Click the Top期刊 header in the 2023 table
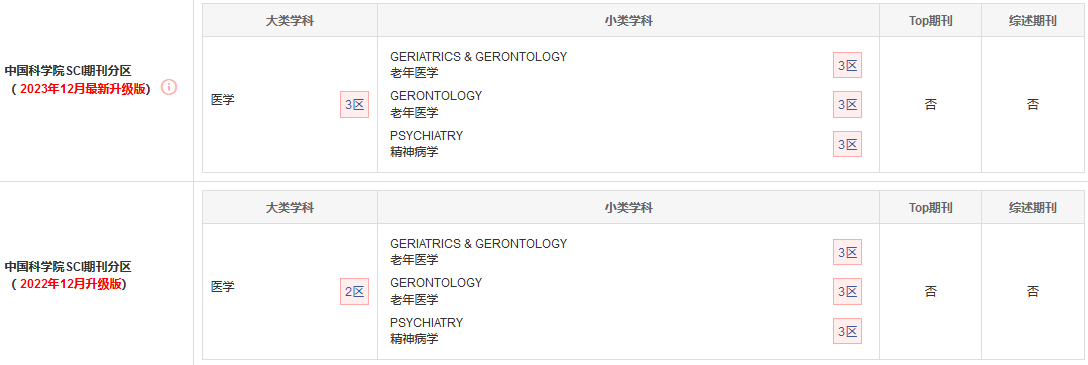 coord(930,21)
